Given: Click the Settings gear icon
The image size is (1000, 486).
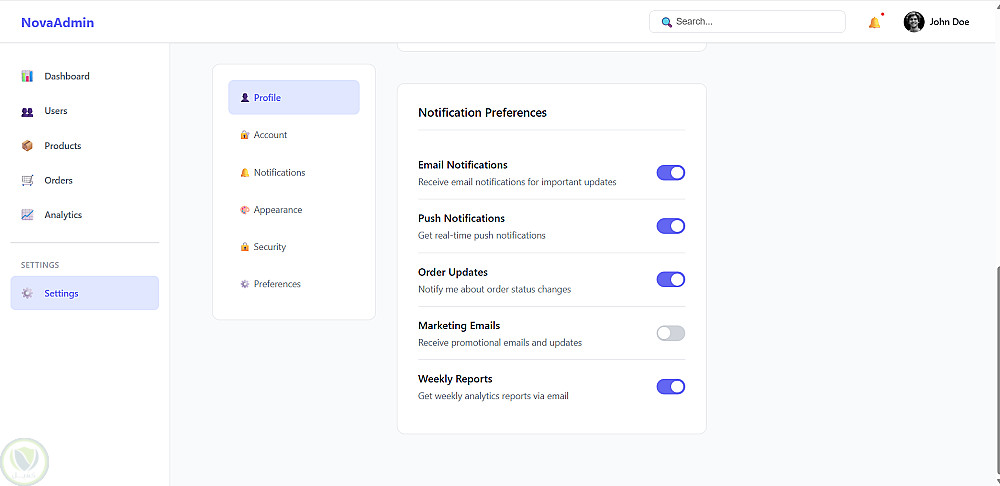Looking at the screenshot, I should point(27,293).
